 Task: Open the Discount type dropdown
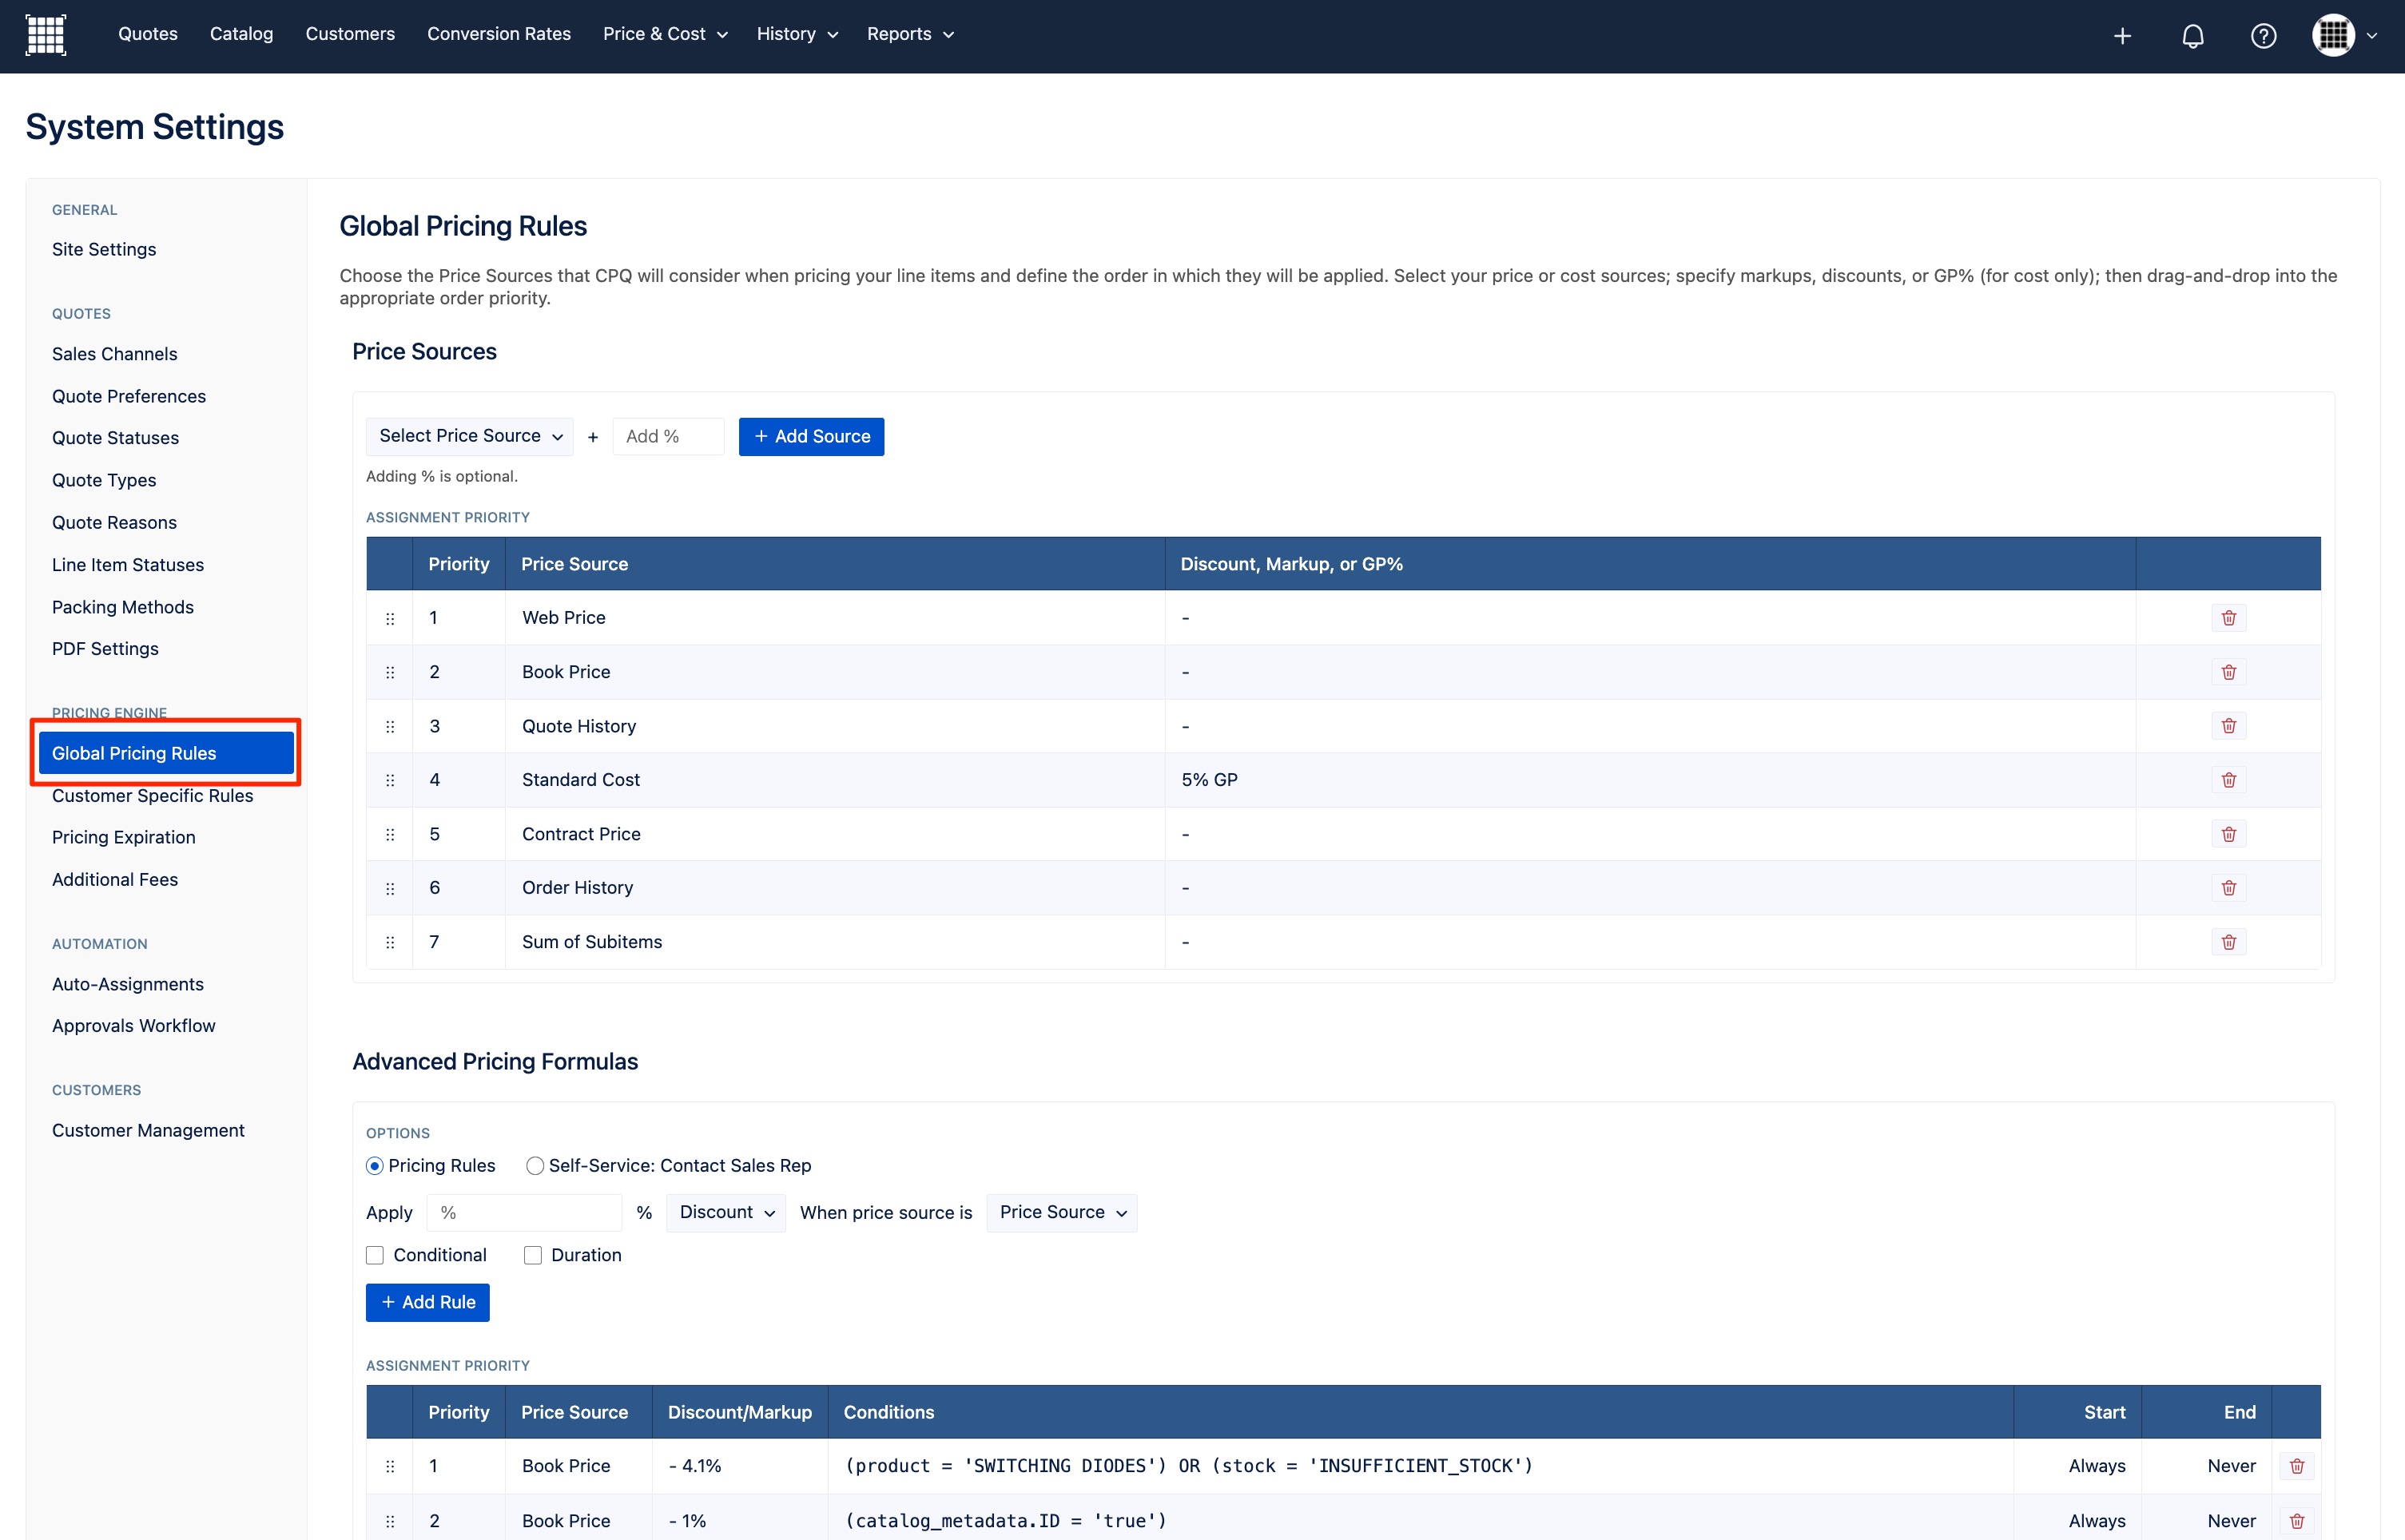tap(726, 1212)
